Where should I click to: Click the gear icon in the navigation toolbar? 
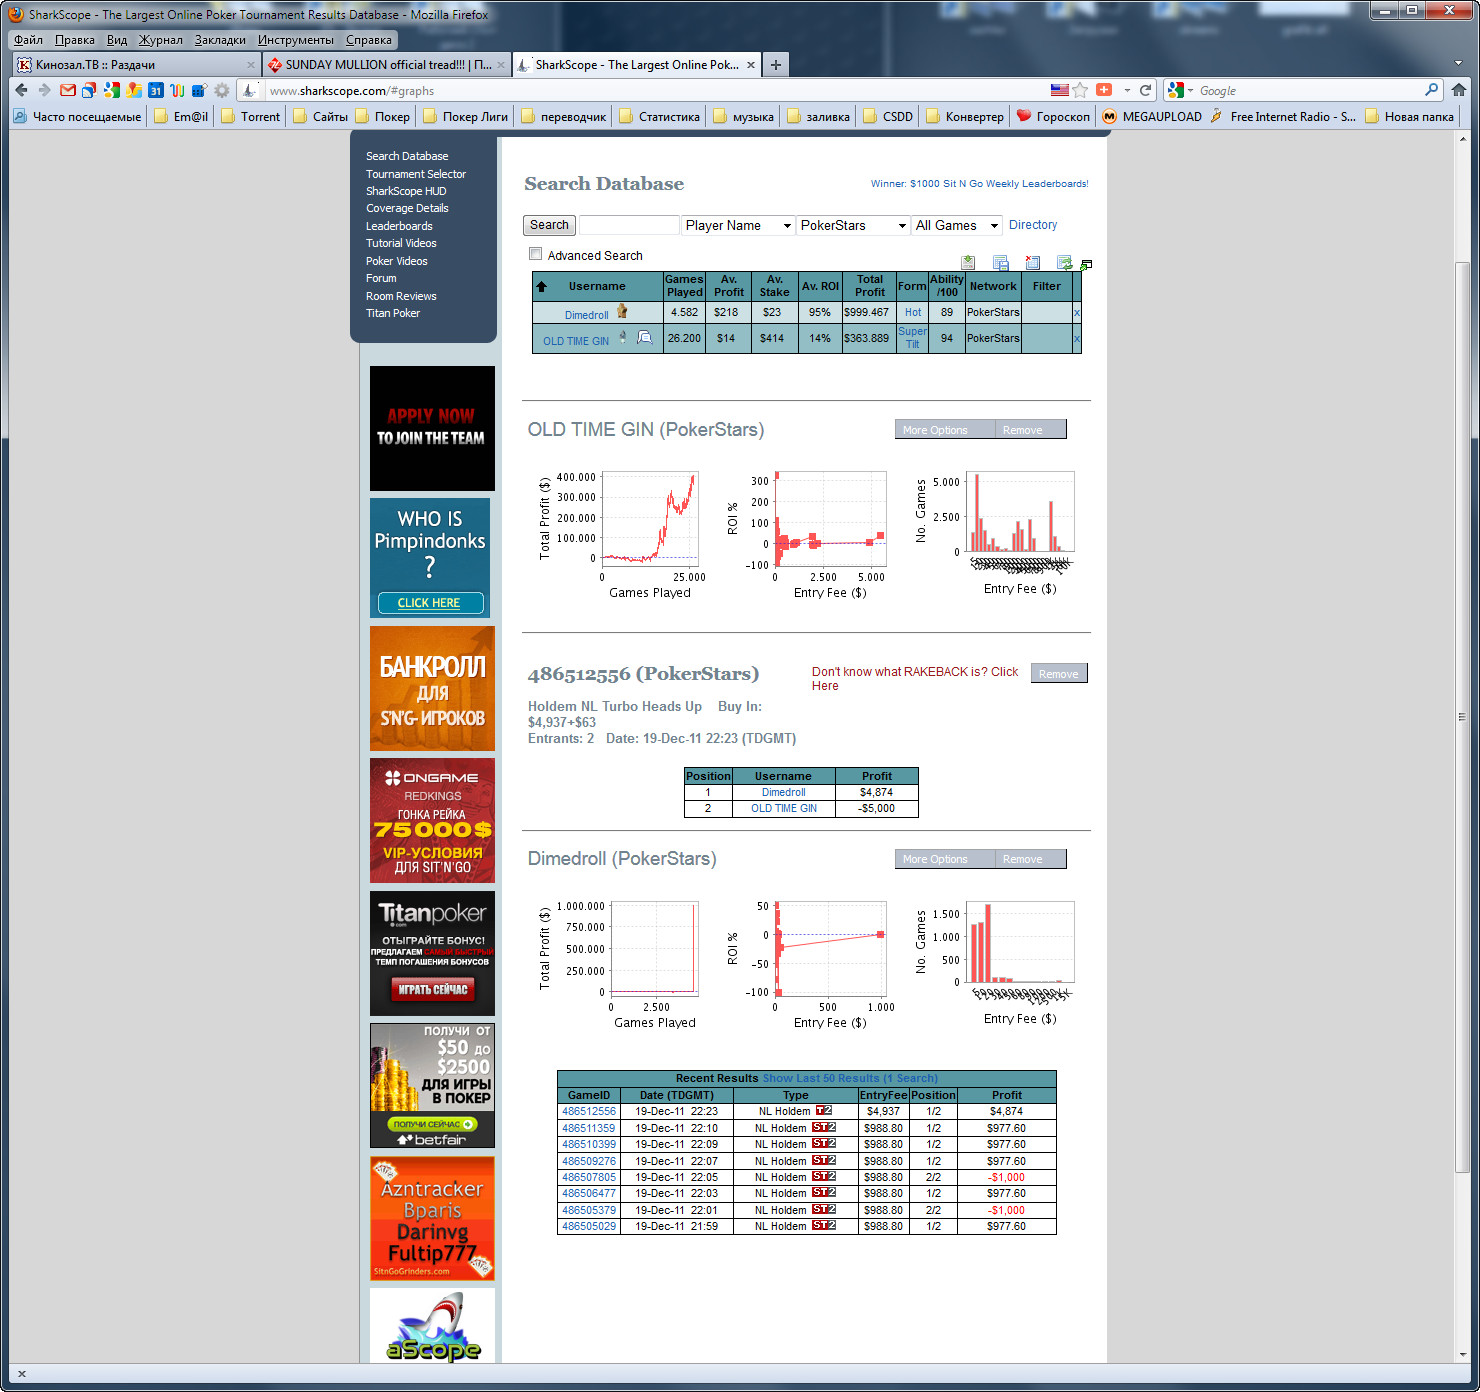click(222, 90)
